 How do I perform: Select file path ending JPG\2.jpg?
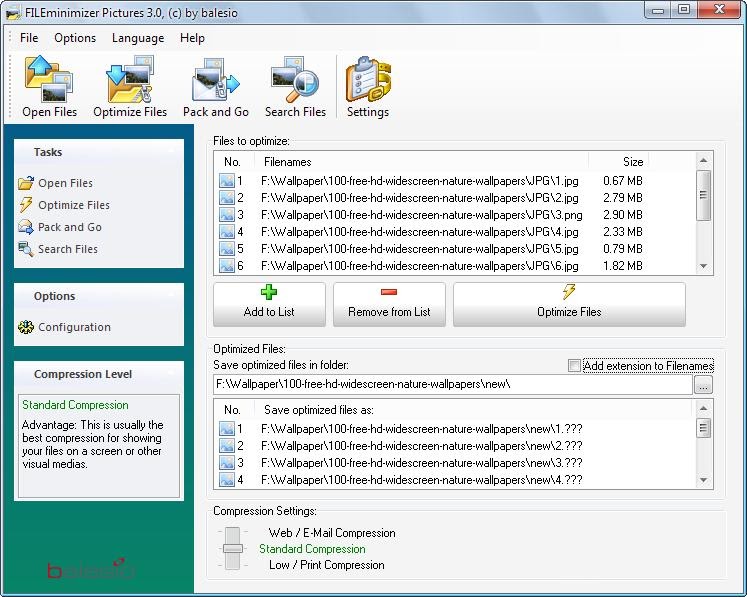[420, 198]
